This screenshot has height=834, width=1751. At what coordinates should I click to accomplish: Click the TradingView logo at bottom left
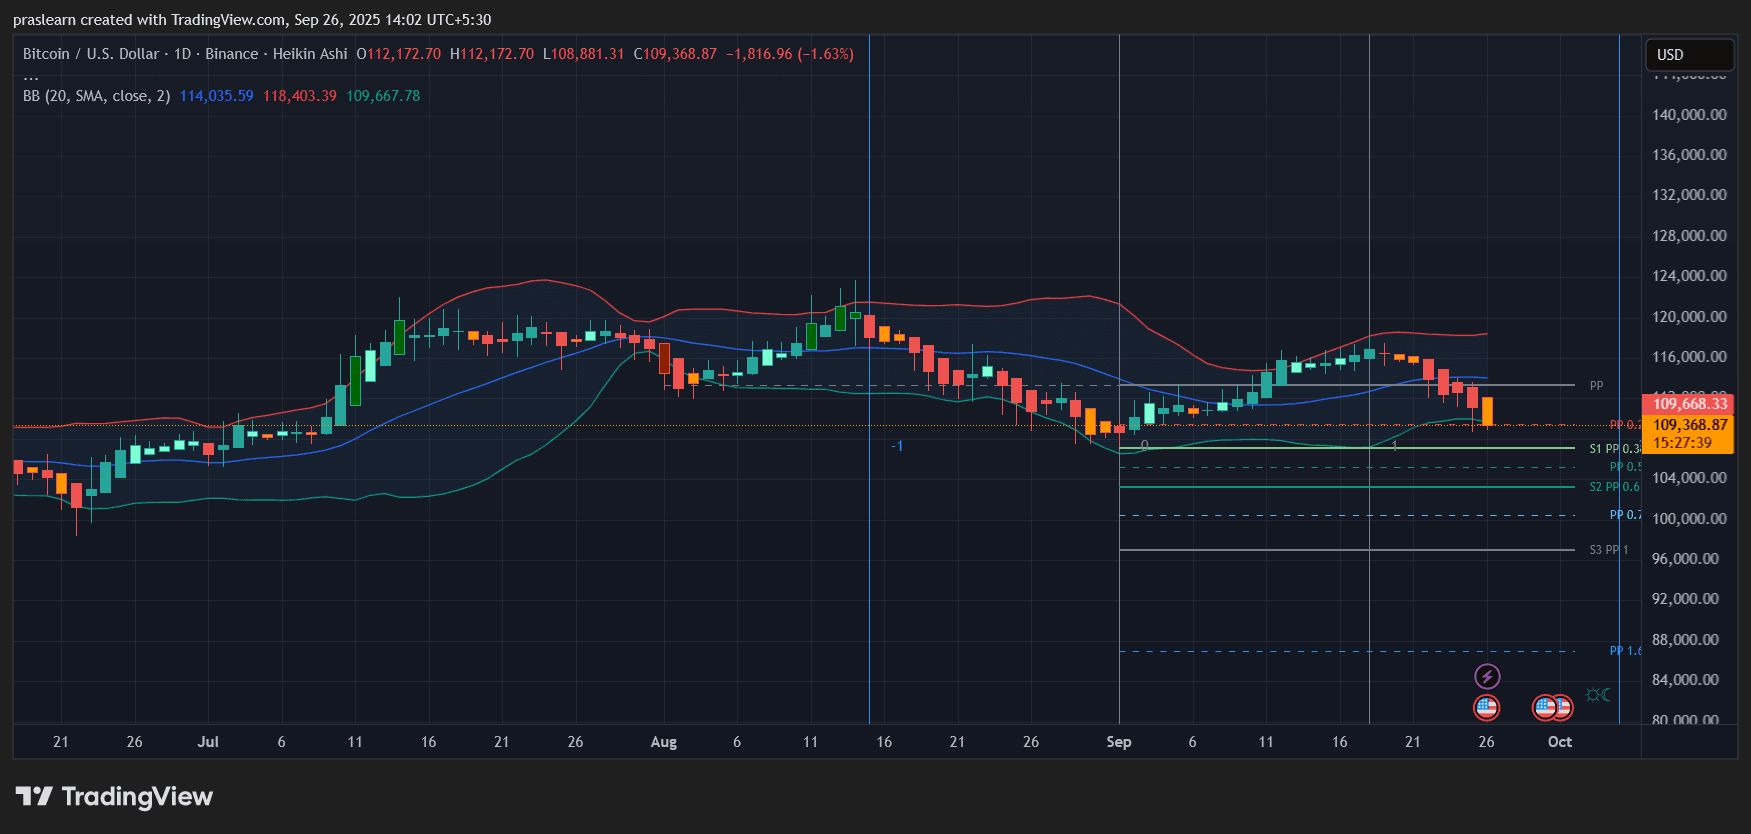click(114, 797)
